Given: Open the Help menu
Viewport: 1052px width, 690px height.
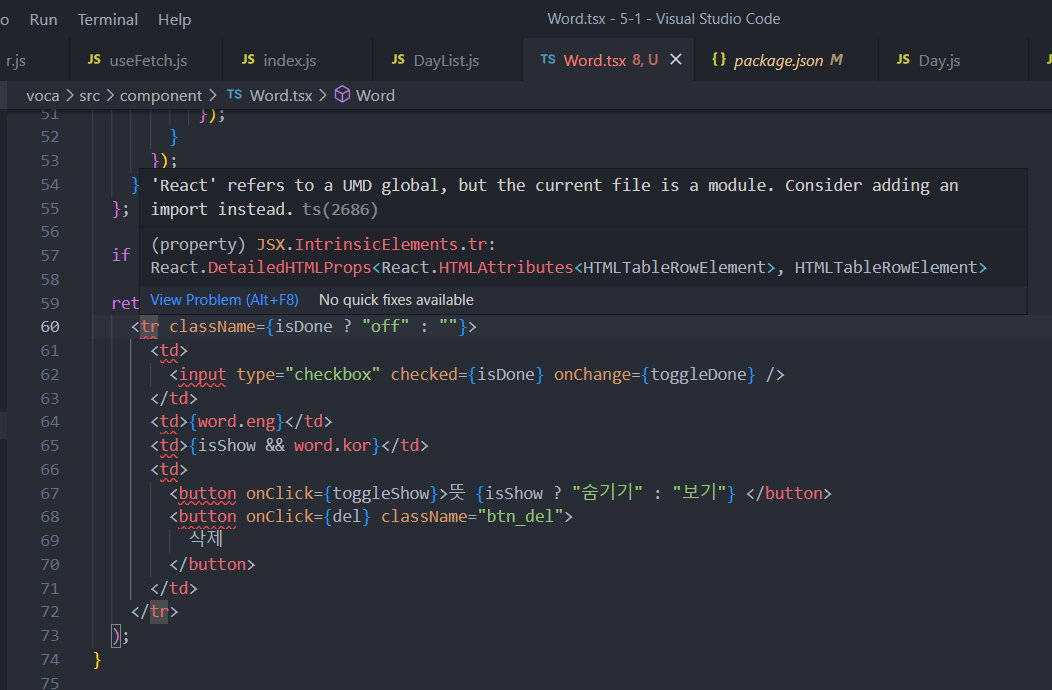Looking at the screenshot, I should pyautogui.click(x=175, y=18).
